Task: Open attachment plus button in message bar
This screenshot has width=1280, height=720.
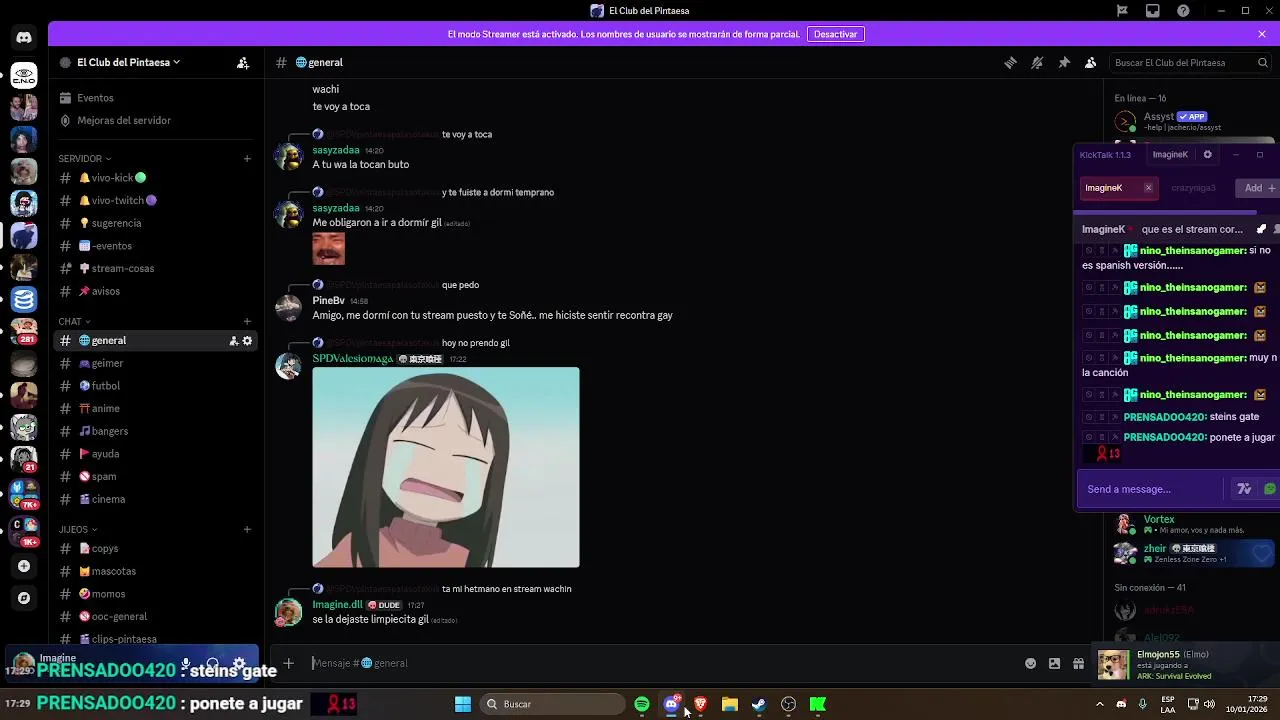Action: pos(288,663)
